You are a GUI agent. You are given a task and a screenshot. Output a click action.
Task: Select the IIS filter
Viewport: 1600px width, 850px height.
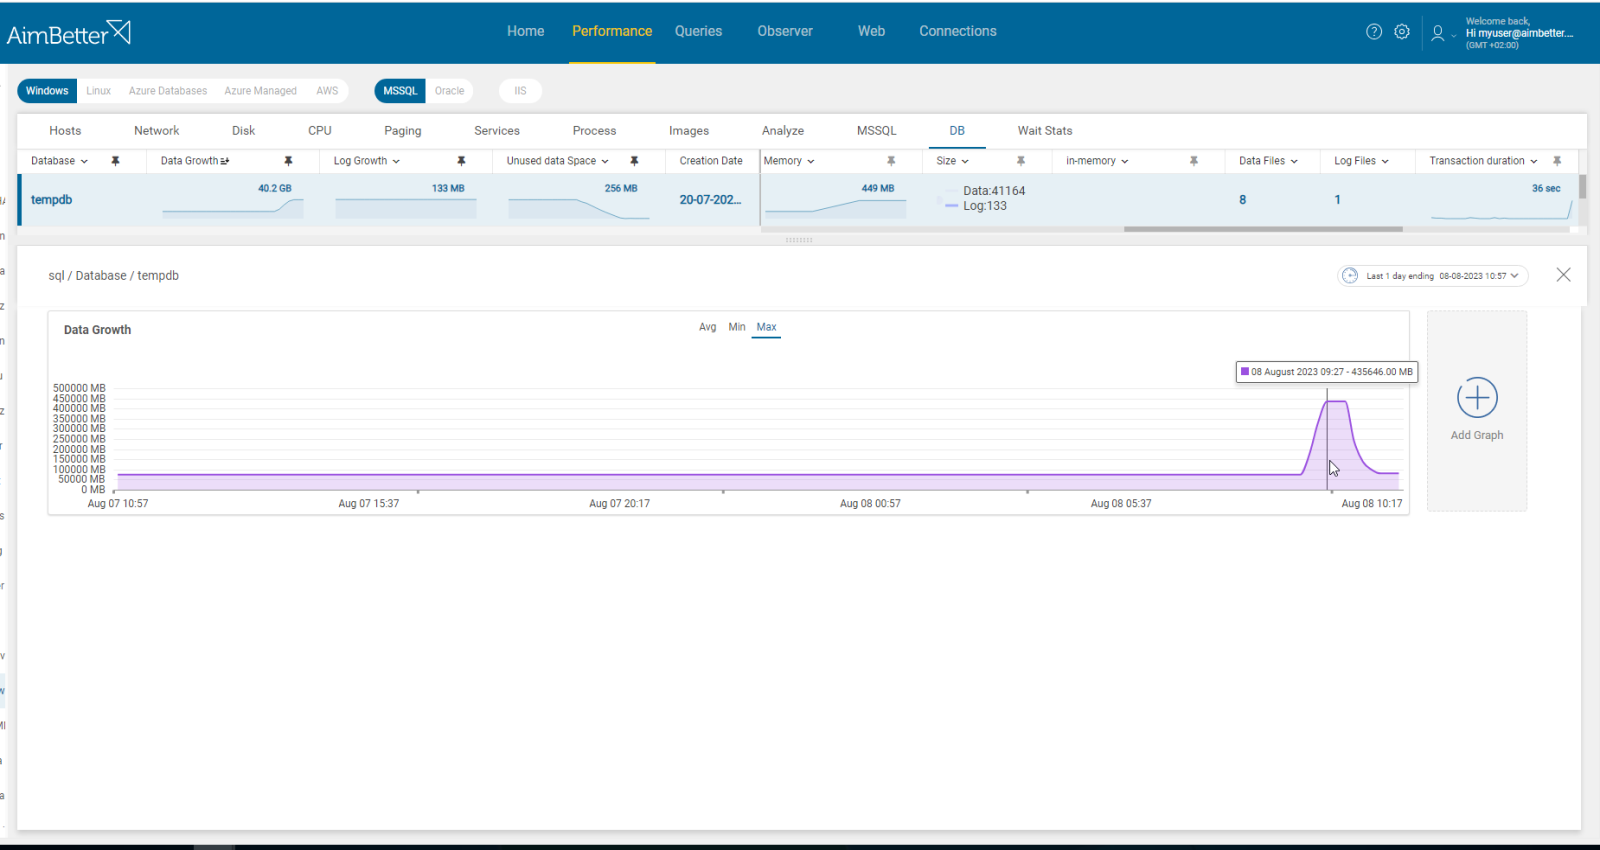tap(520, 91)
